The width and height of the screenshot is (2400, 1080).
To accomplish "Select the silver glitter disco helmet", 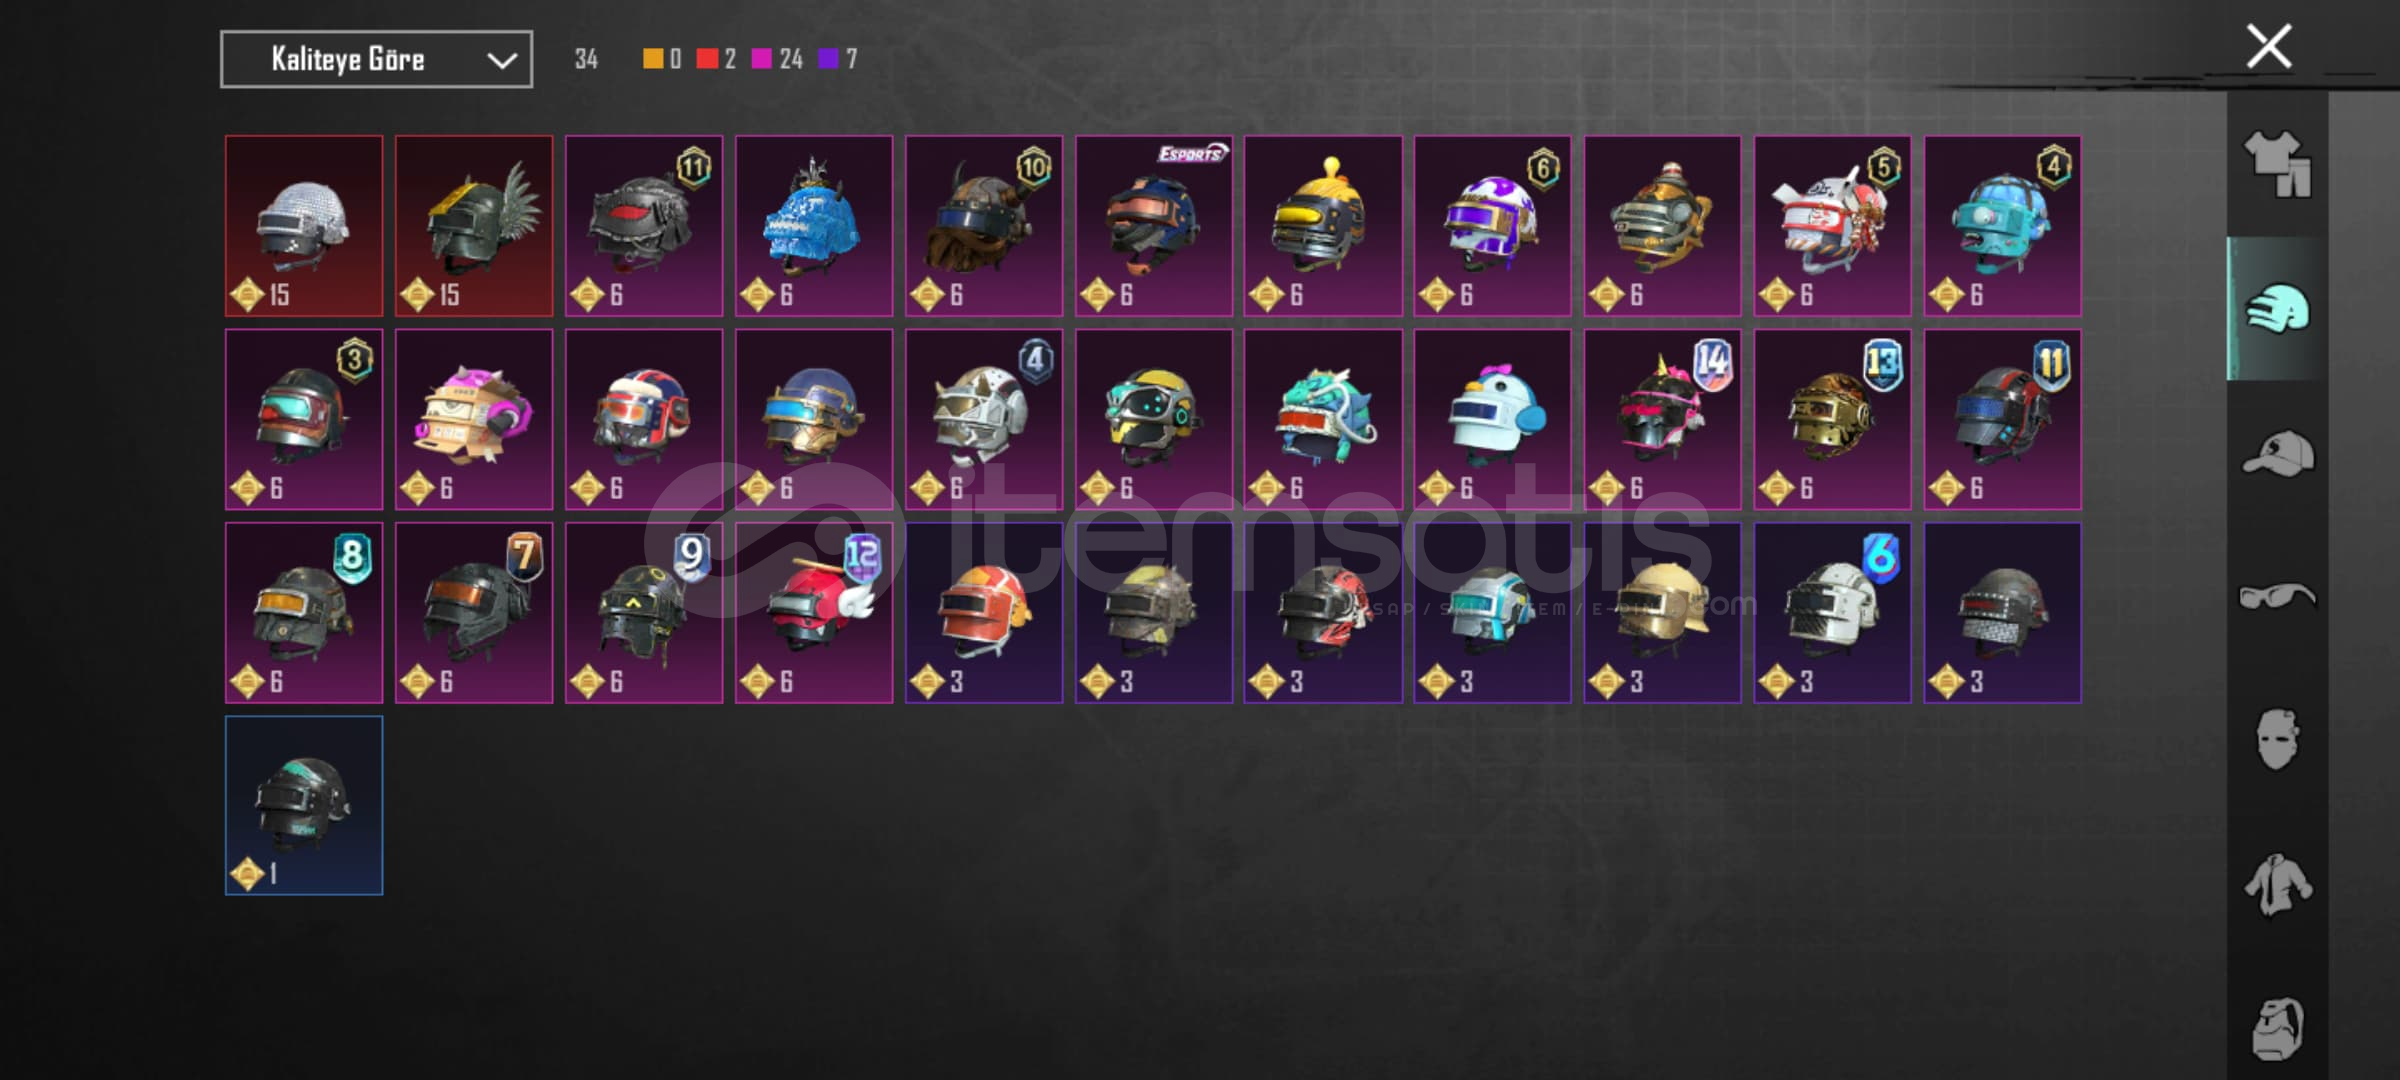I will [304, 226].
